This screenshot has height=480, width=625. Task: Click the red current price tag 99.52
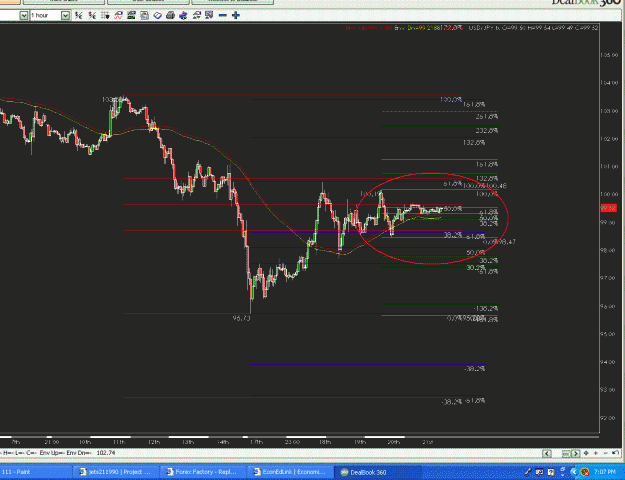[608, 208]
